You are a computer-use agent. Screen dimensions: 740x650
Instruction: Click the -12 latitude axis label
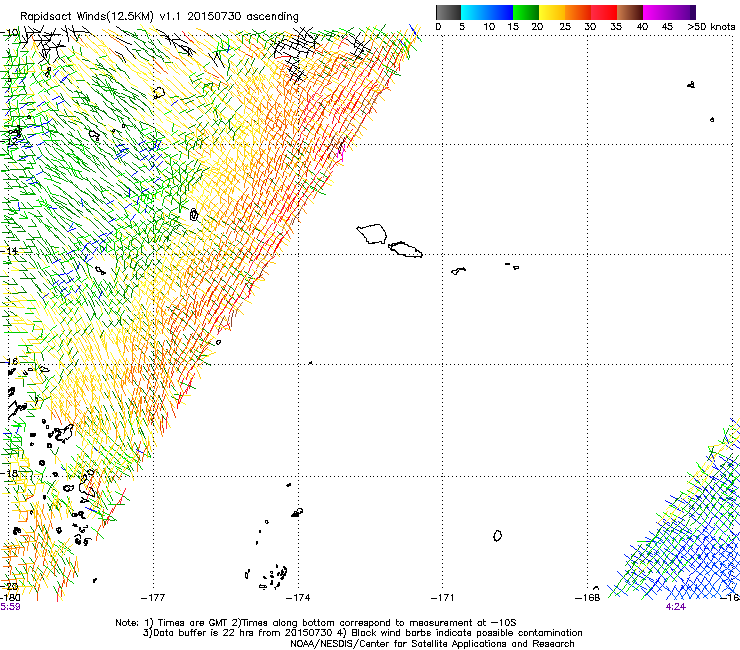click(9, 141)
